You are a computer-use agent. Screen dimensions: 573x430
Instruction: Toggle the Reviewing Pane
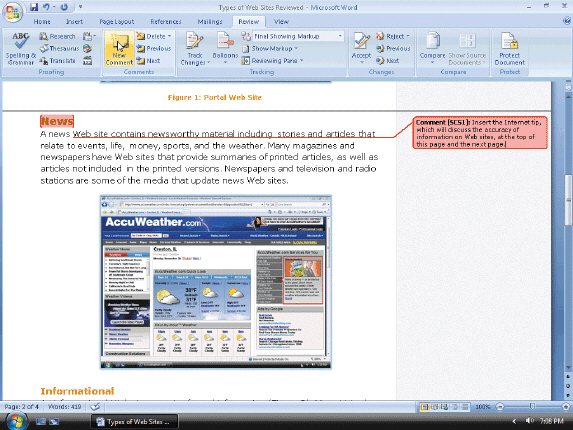click(270, 61)
